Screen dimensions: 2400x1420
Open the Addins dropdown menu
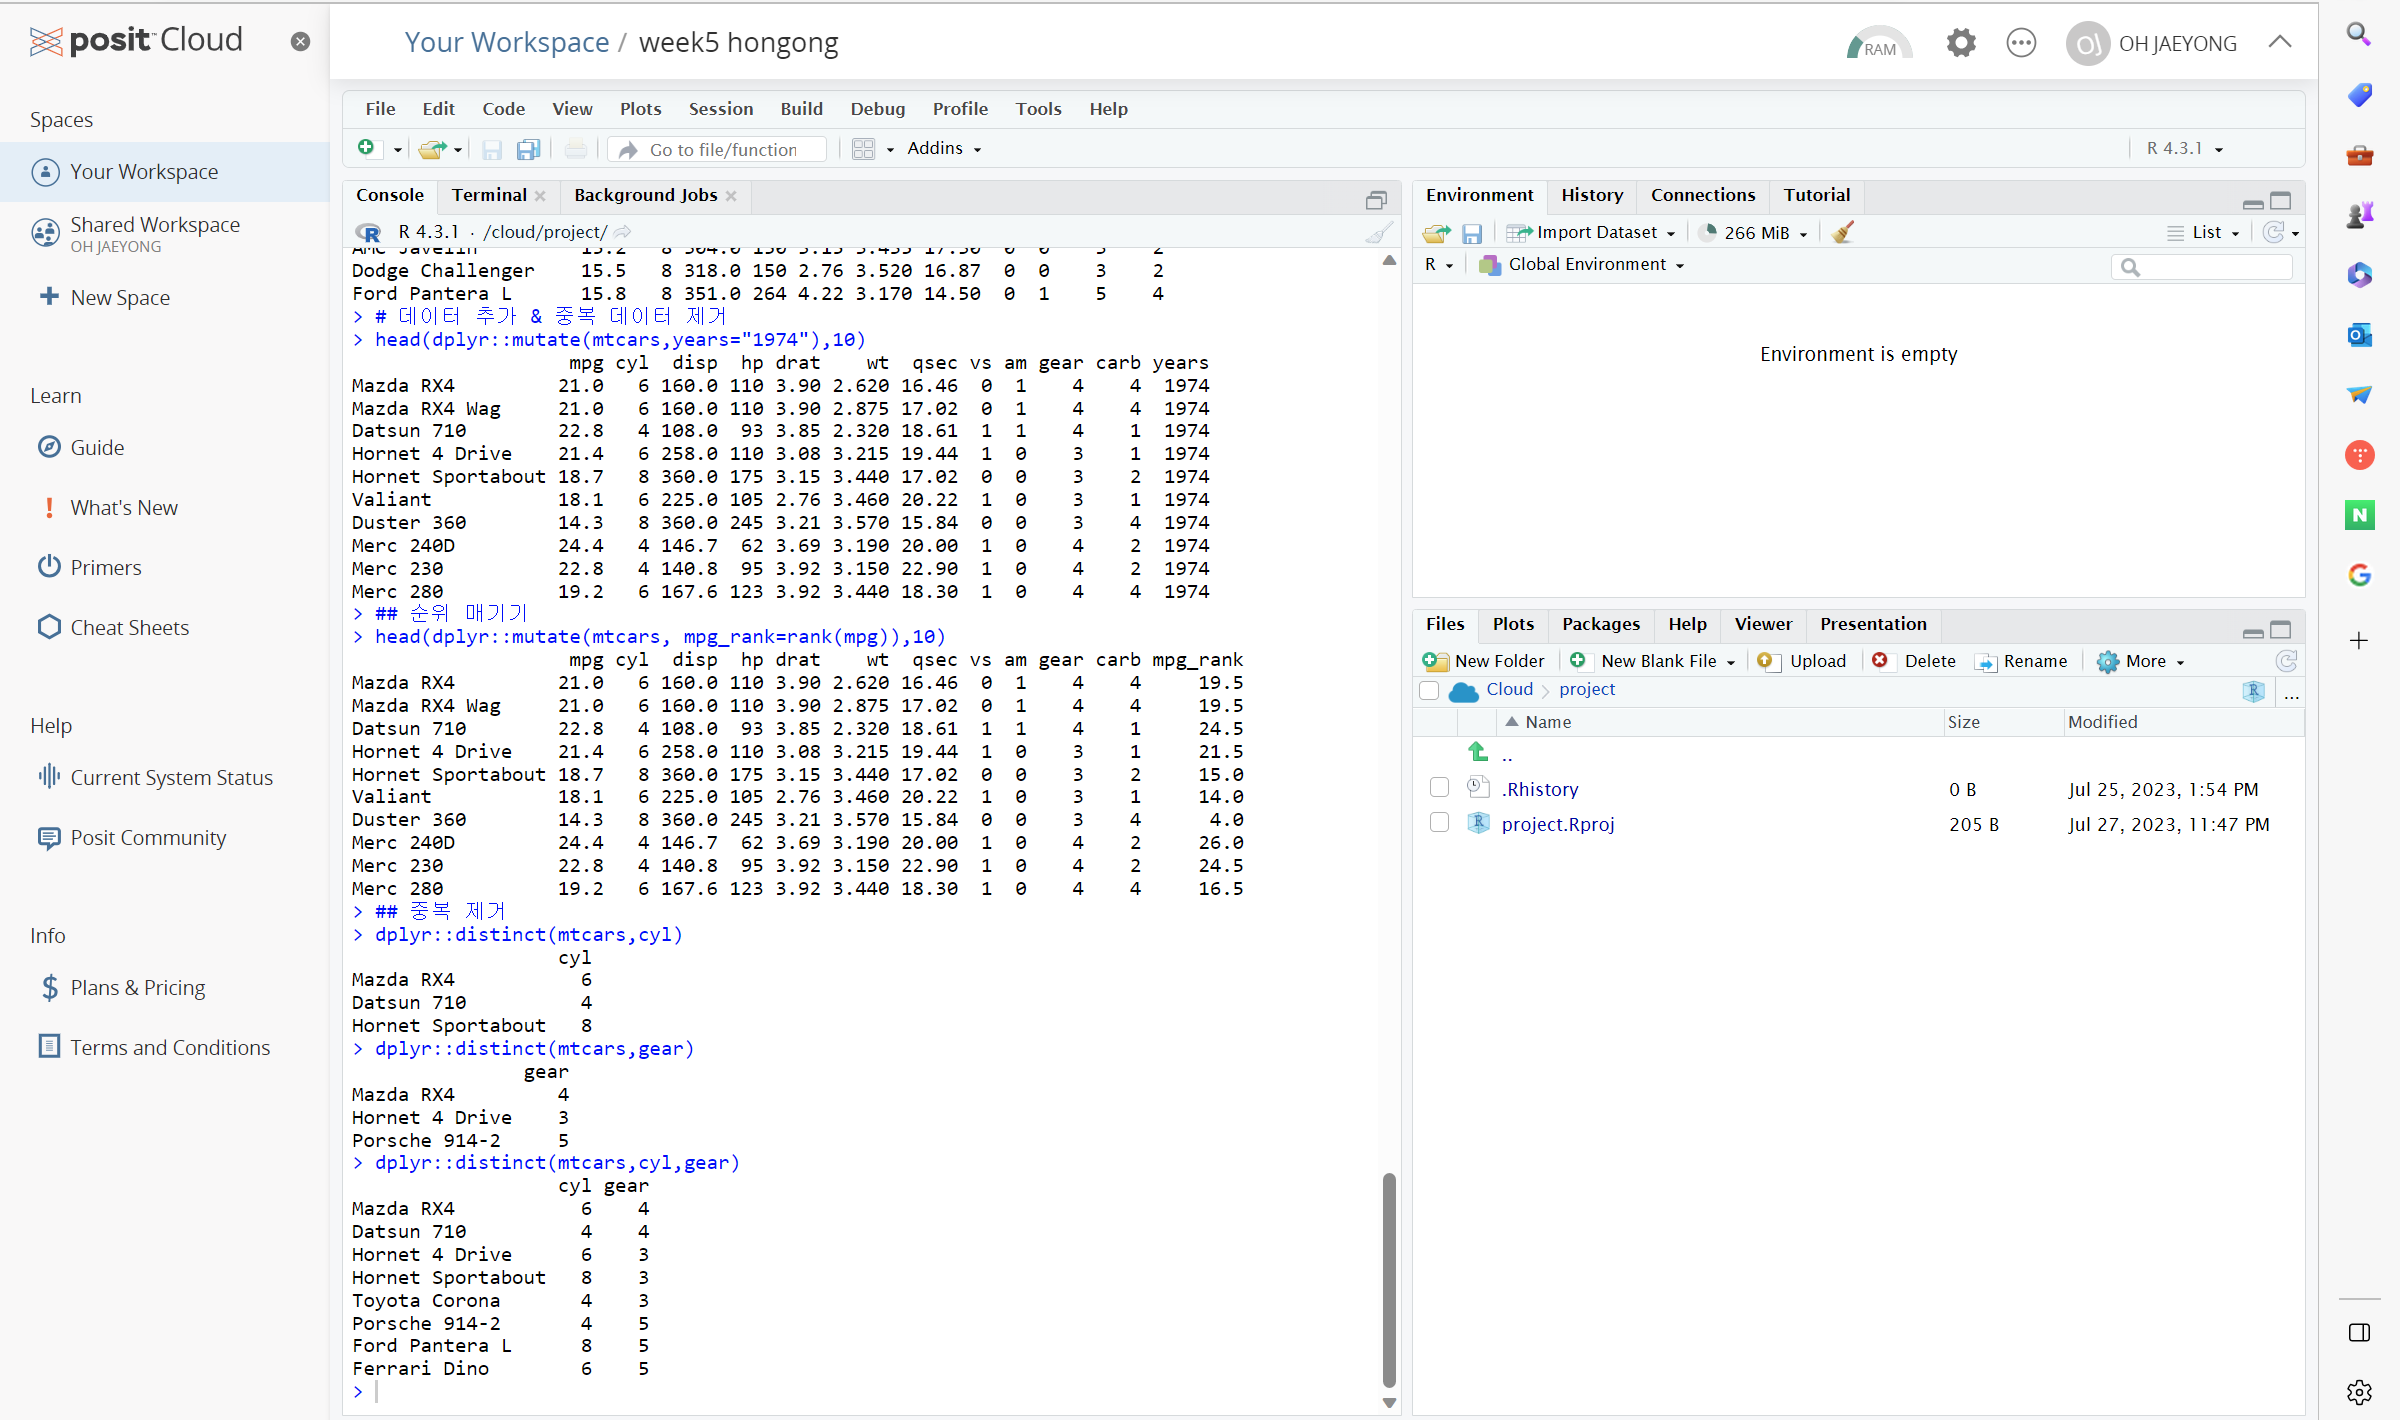943,149
